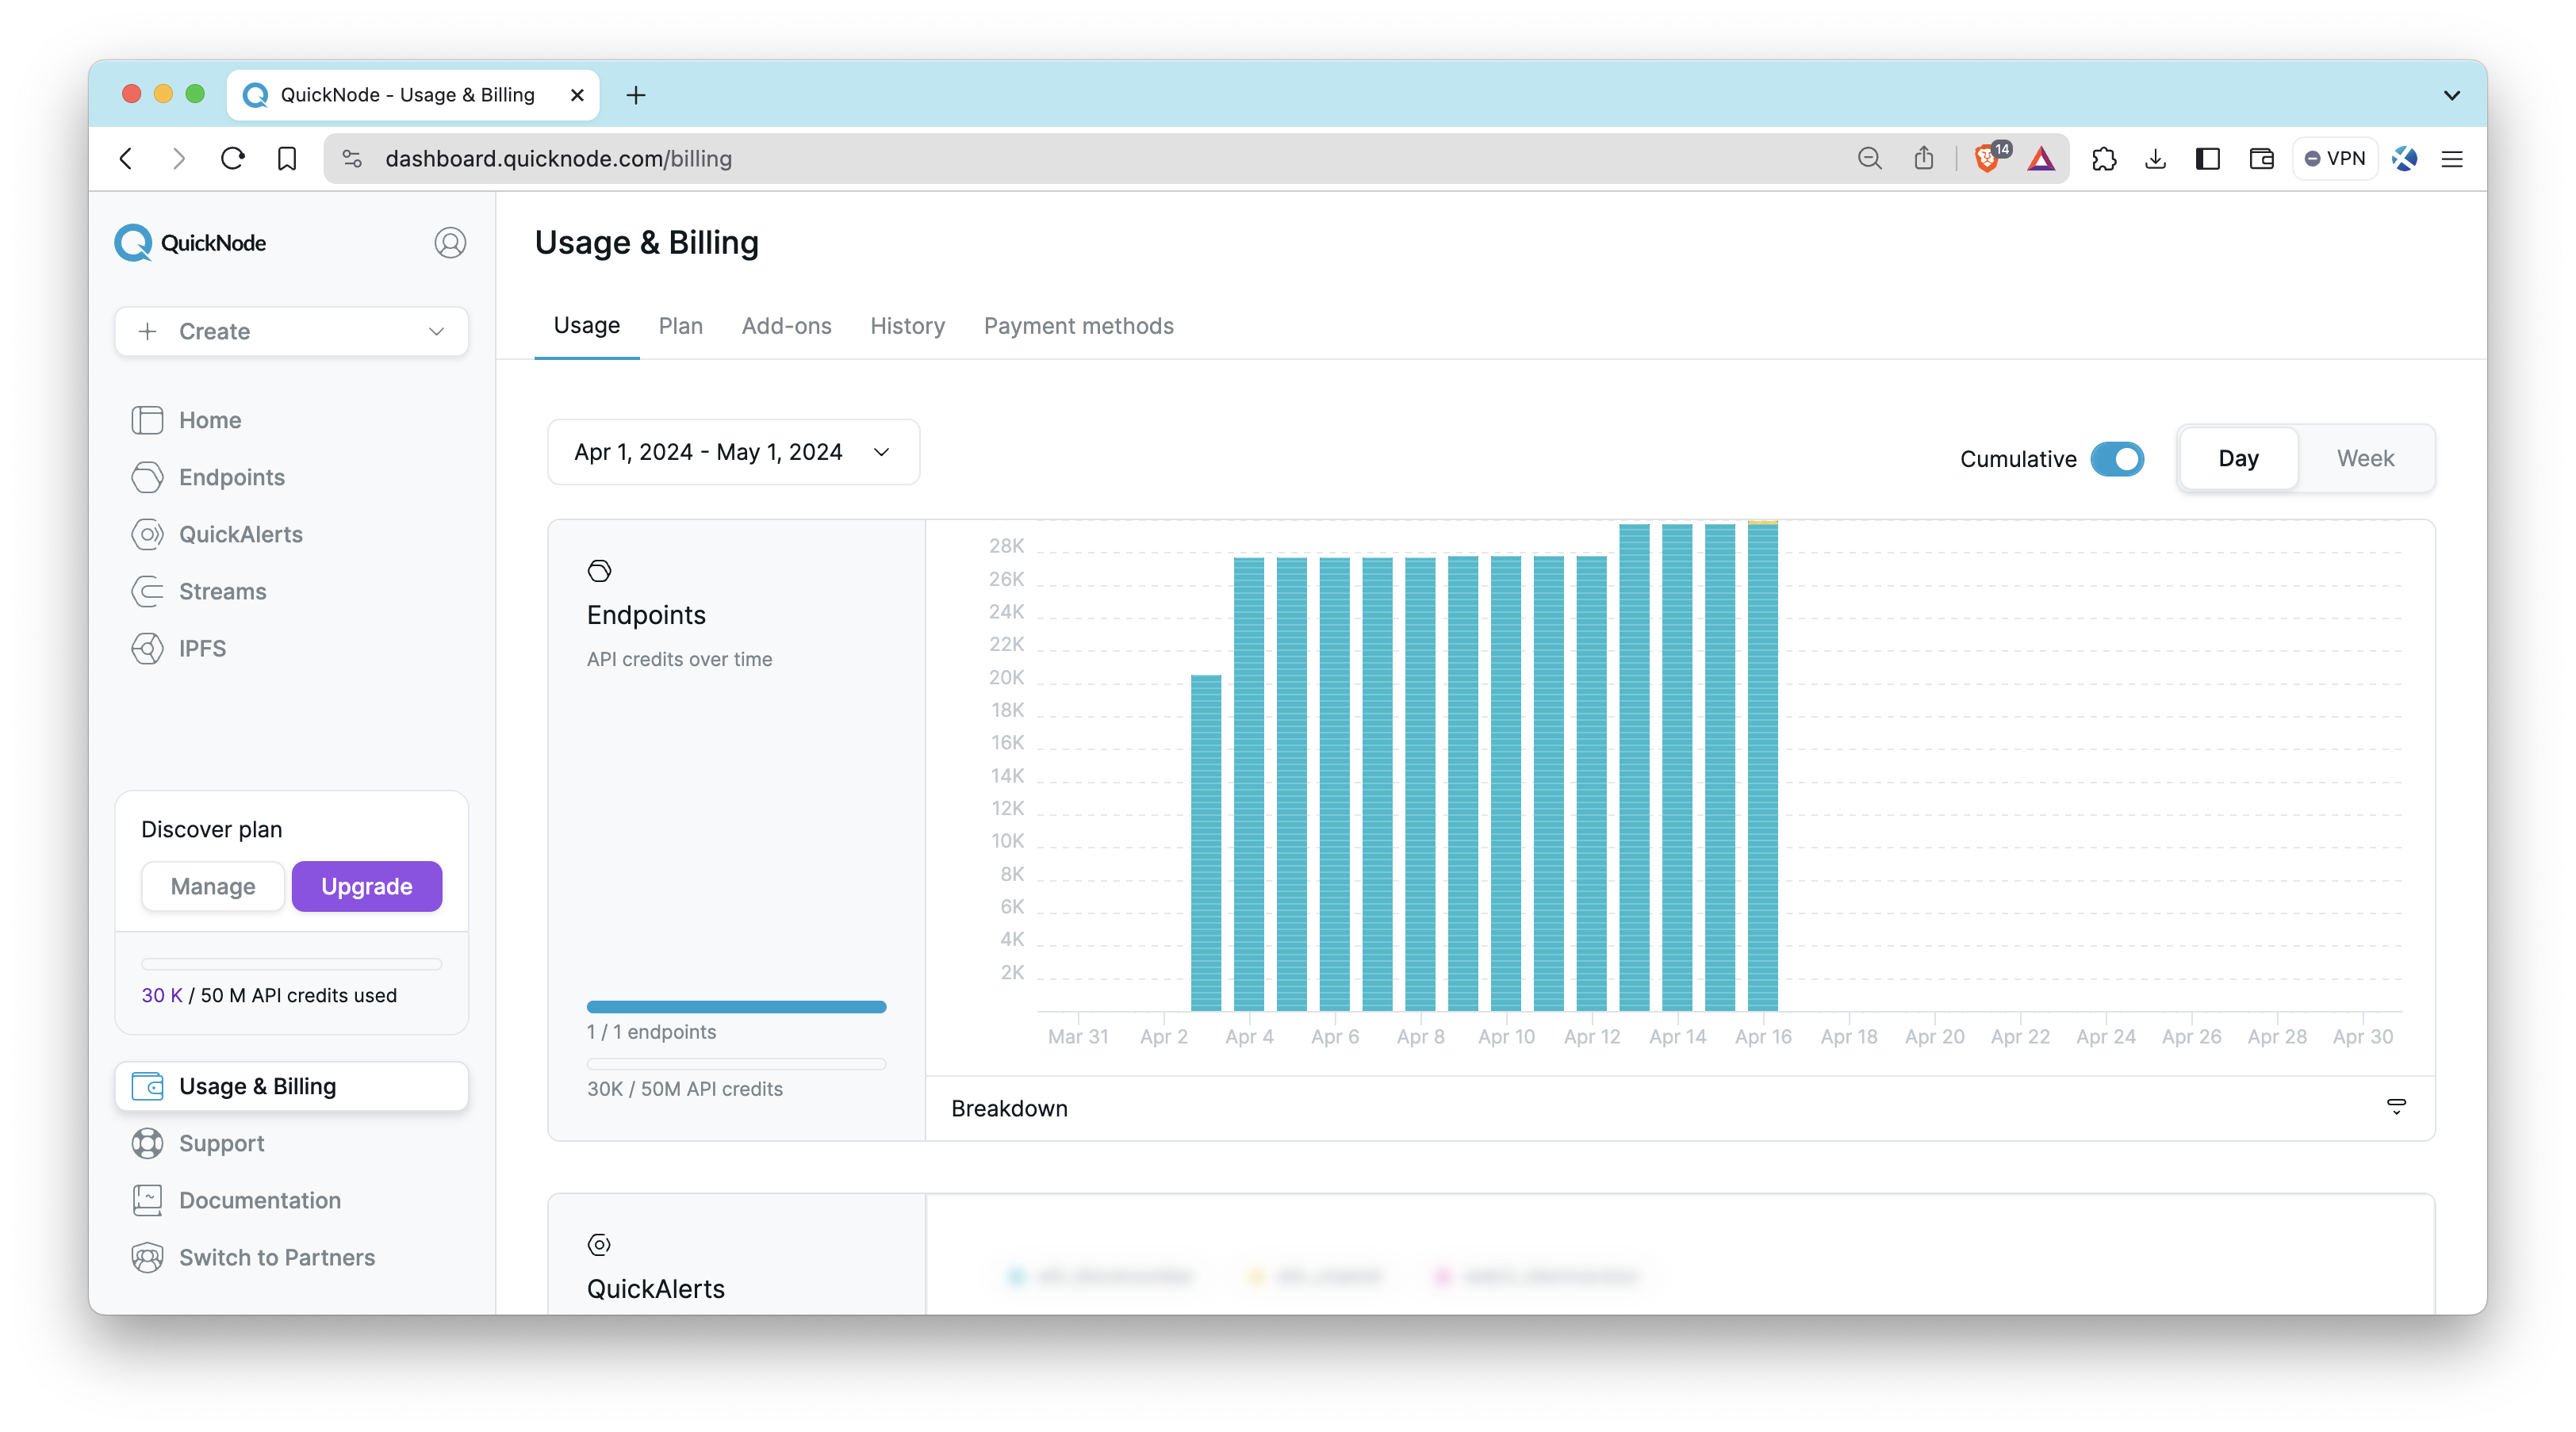This screenshot has width=2576, height=1432.
Task: Click the QuickAlerts icon in sidebar
Action: pyautogui.click(x=148, y=533)
